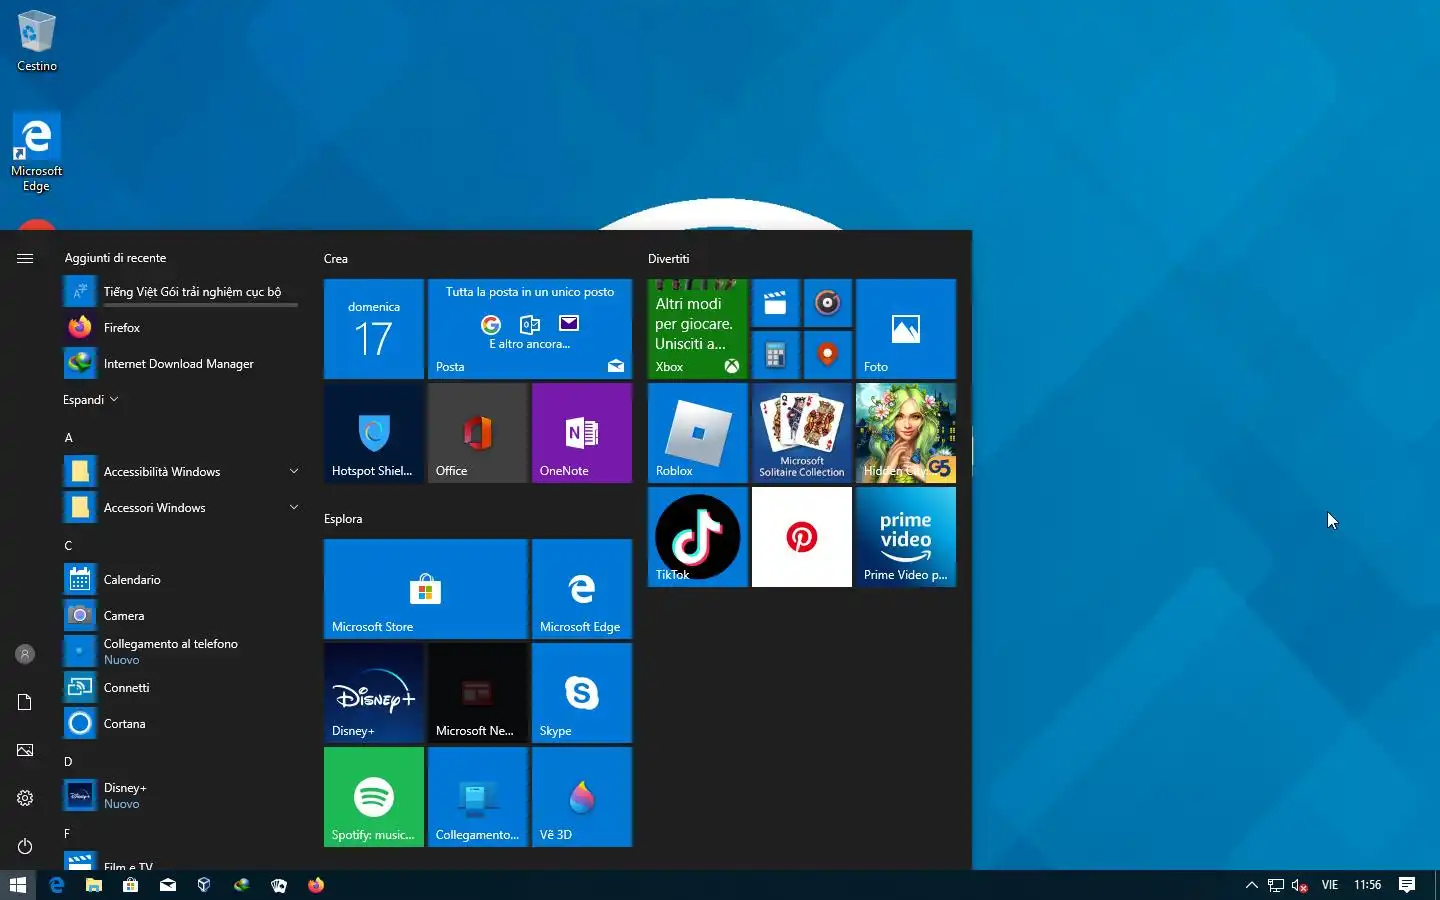The width and height of the screenshot is (1440, 900).
Task: Open the Film e TV small clapperboard tile
Action: point(776,303)
